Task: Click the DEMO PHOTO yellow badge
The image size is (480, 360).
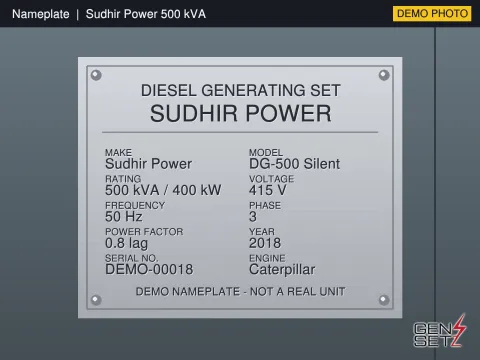Action: (x=432, y=14)
